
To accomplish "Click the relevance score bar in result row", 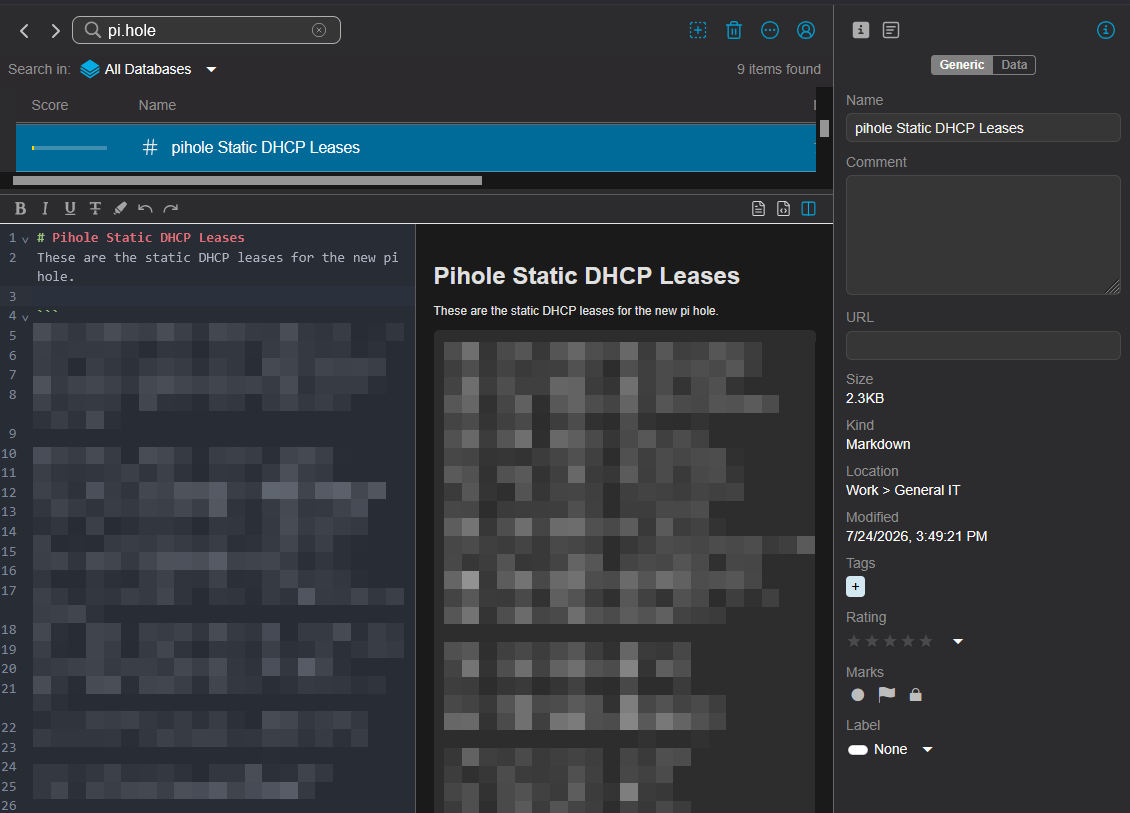I will coord(69,148).
